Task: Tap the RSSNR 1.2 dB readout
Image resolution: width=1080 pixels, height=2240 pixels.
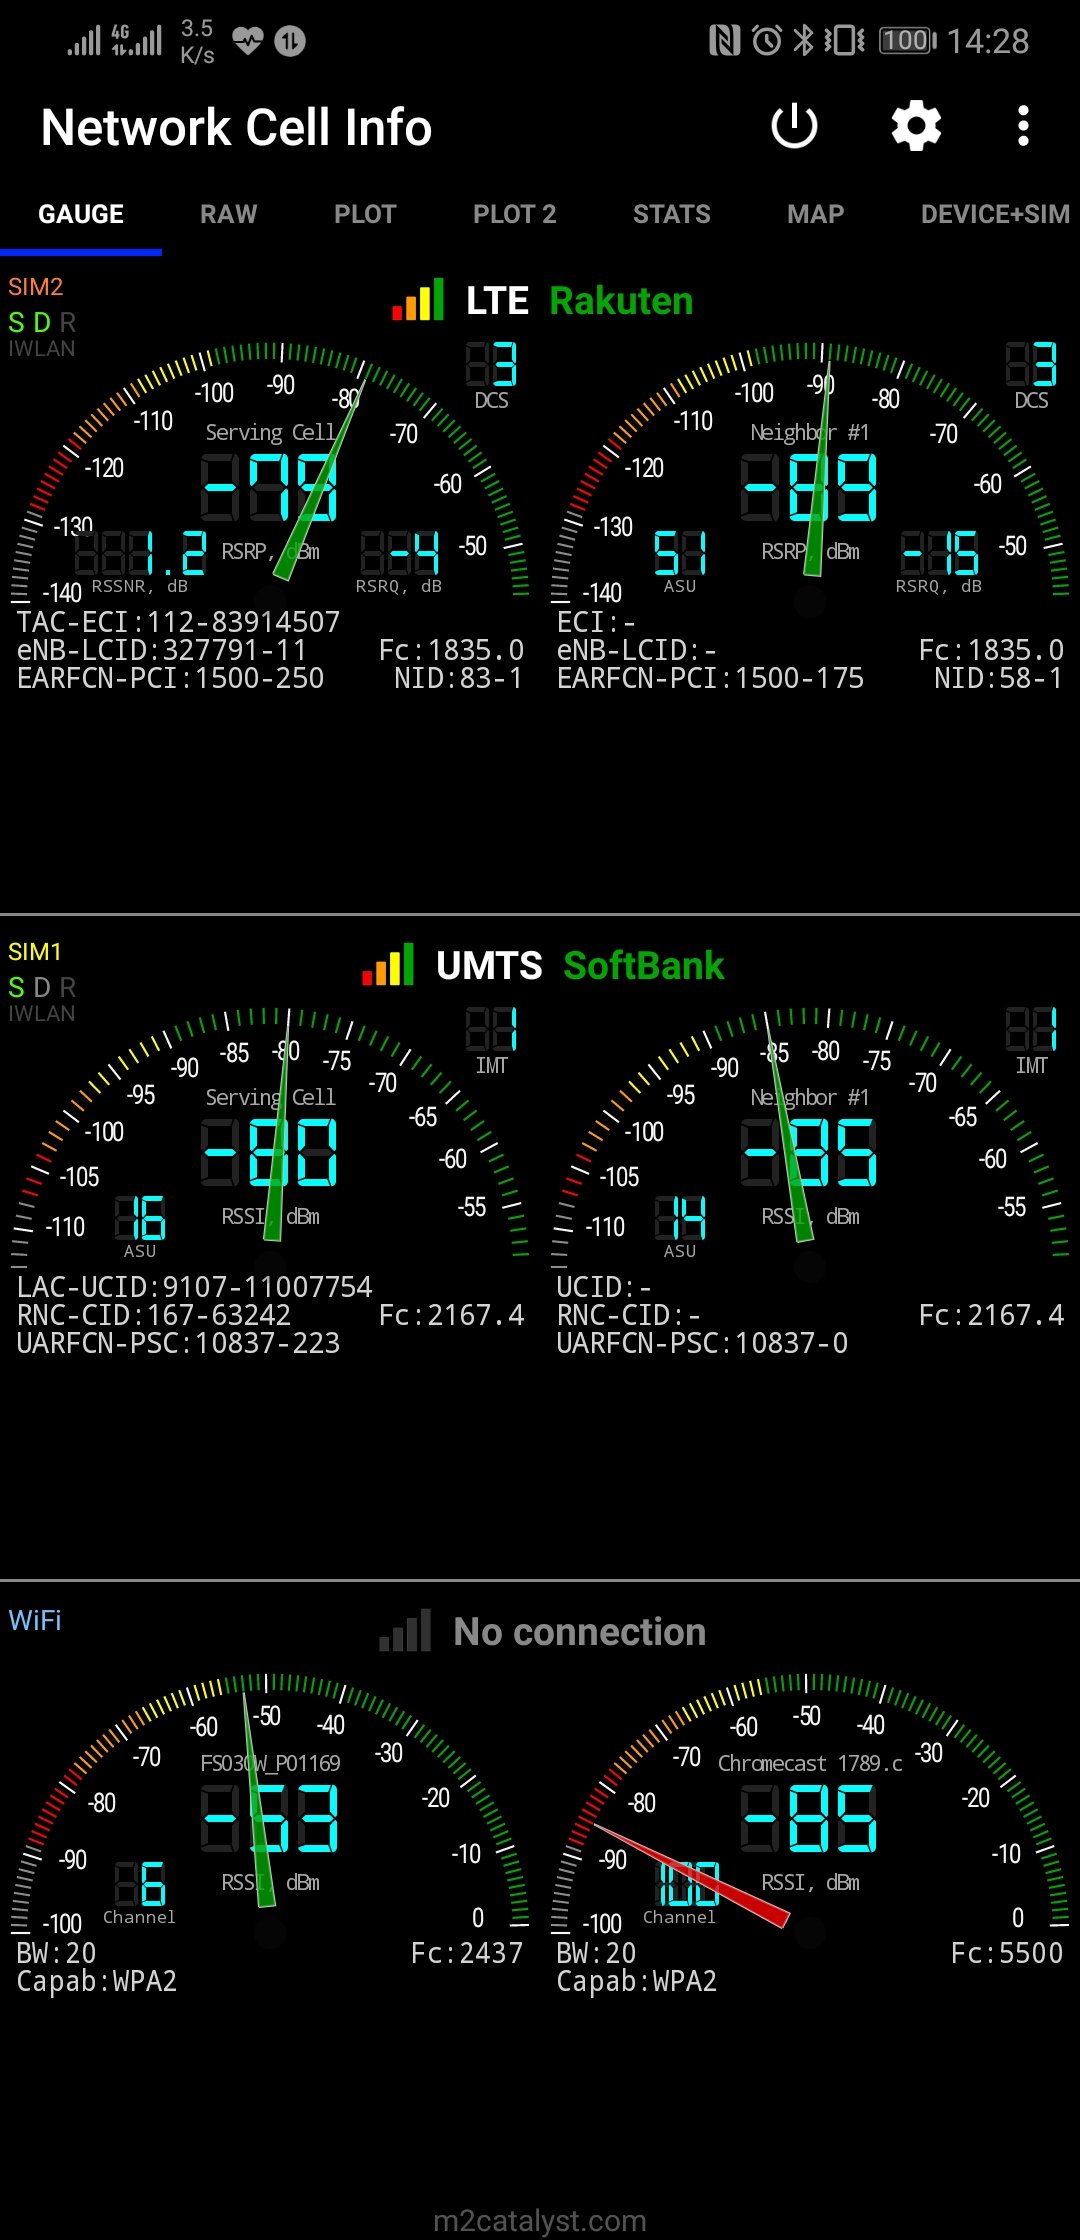Action: (x=141, y=561)
